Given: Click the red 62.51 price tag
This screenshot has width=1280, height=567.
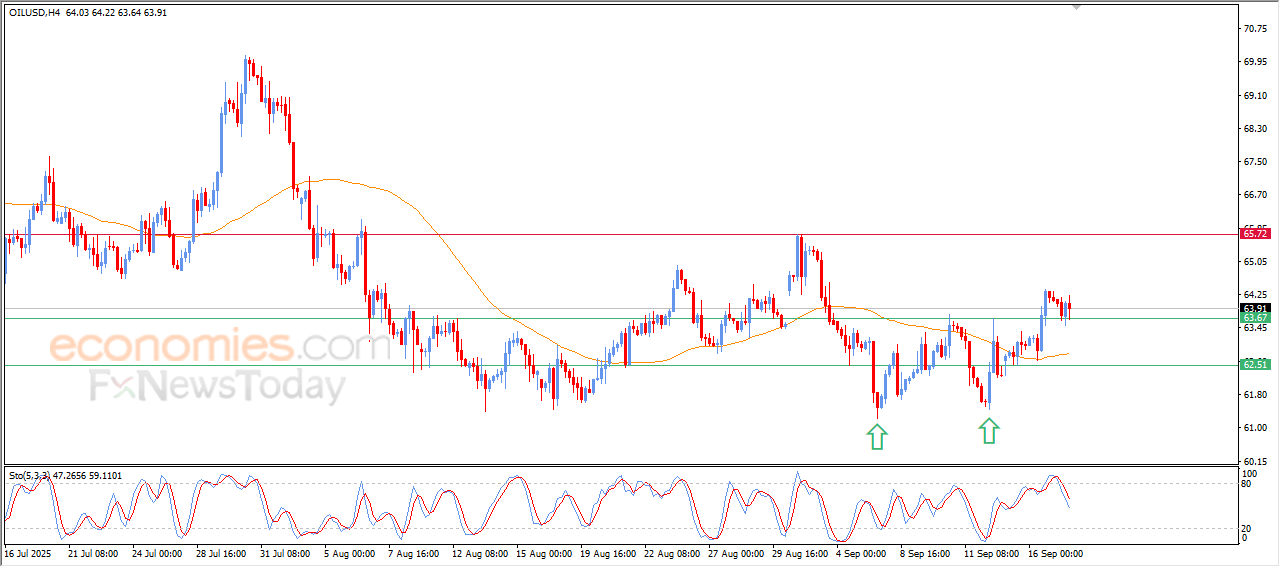Looking at the screenshot, I should pos(1255,365).
